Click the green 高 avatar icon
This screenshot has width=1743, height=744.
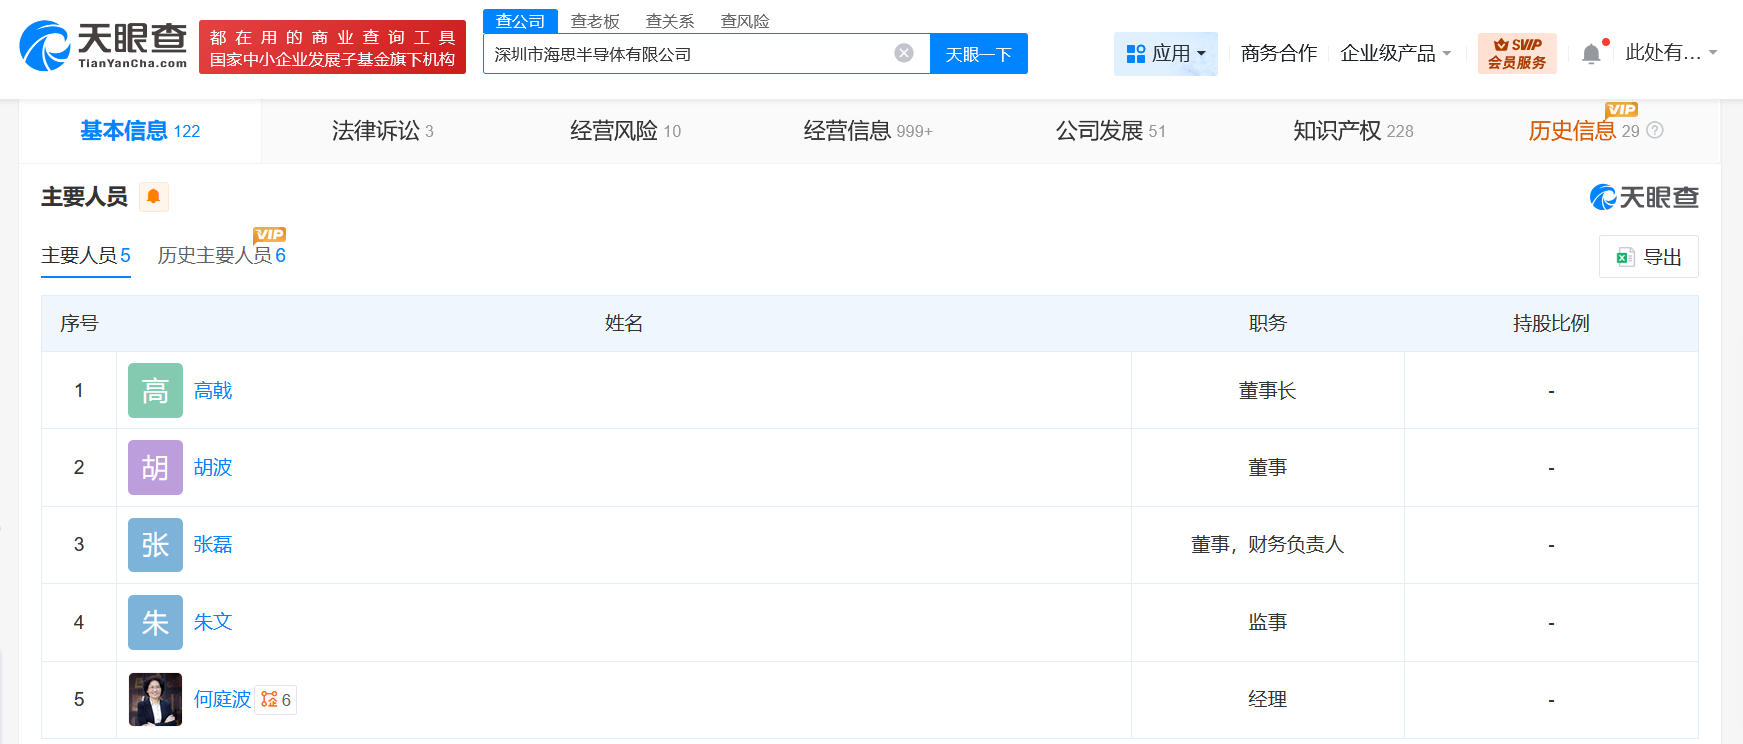point(155,391)
